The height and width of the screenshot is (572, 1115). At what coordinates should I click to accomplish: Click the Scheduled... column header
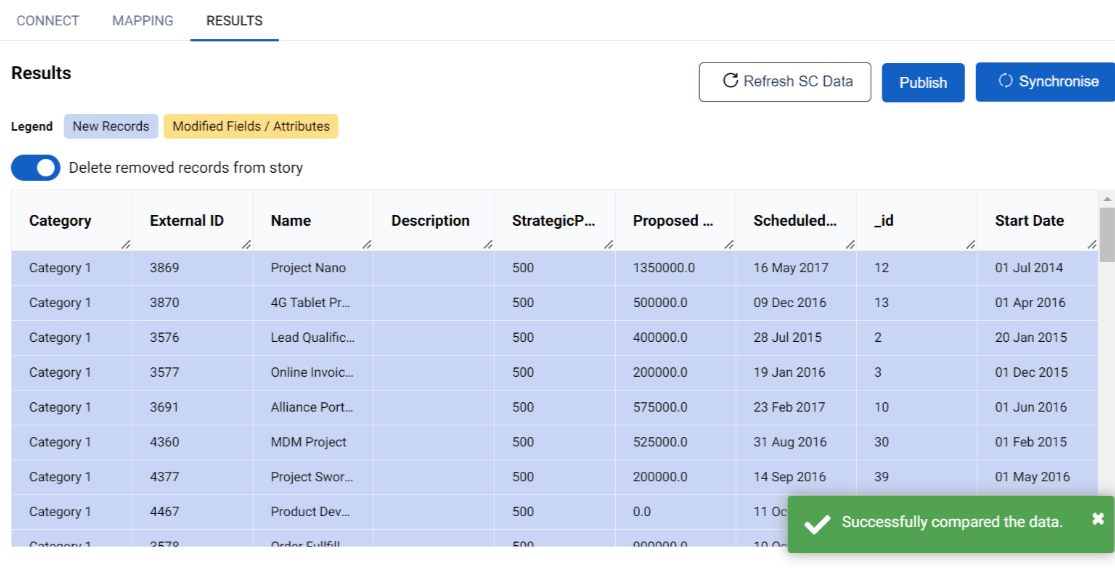point(796,221)
